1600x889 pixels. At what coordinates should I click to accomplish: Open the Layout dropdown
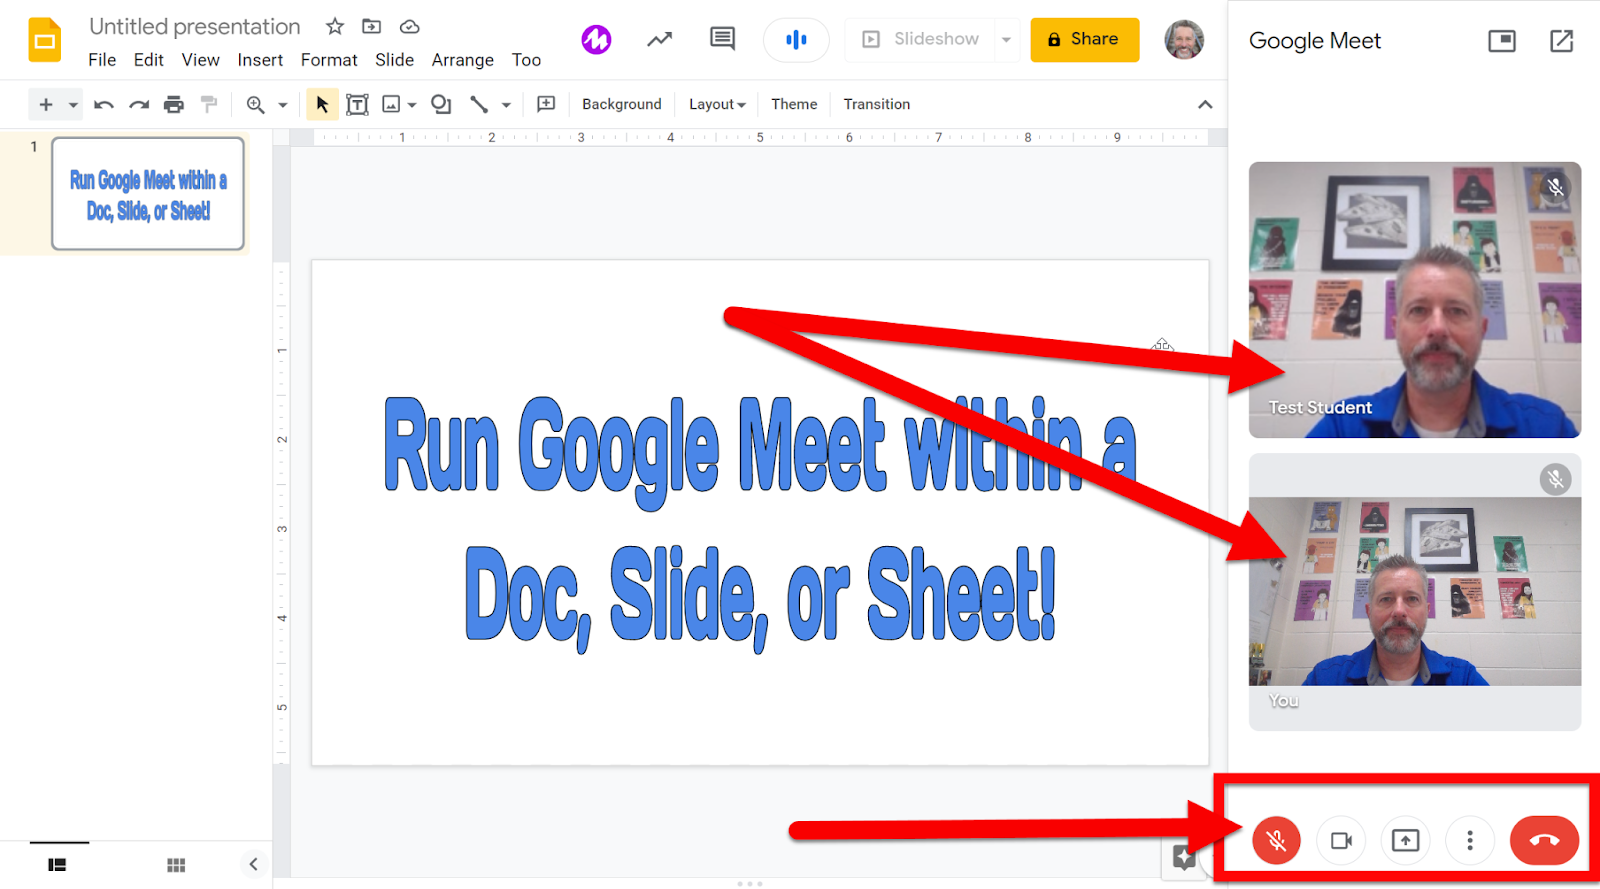pos(717,104)
